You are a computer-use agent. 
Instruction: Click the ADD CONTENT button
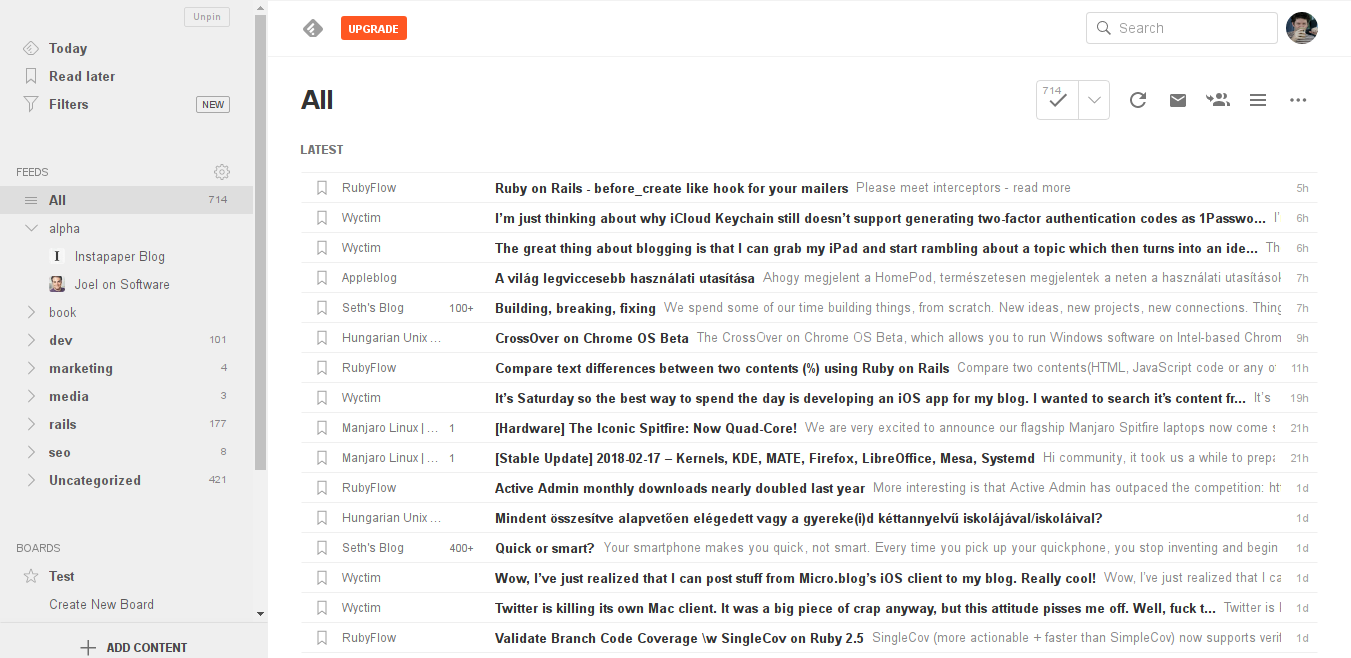134,647
